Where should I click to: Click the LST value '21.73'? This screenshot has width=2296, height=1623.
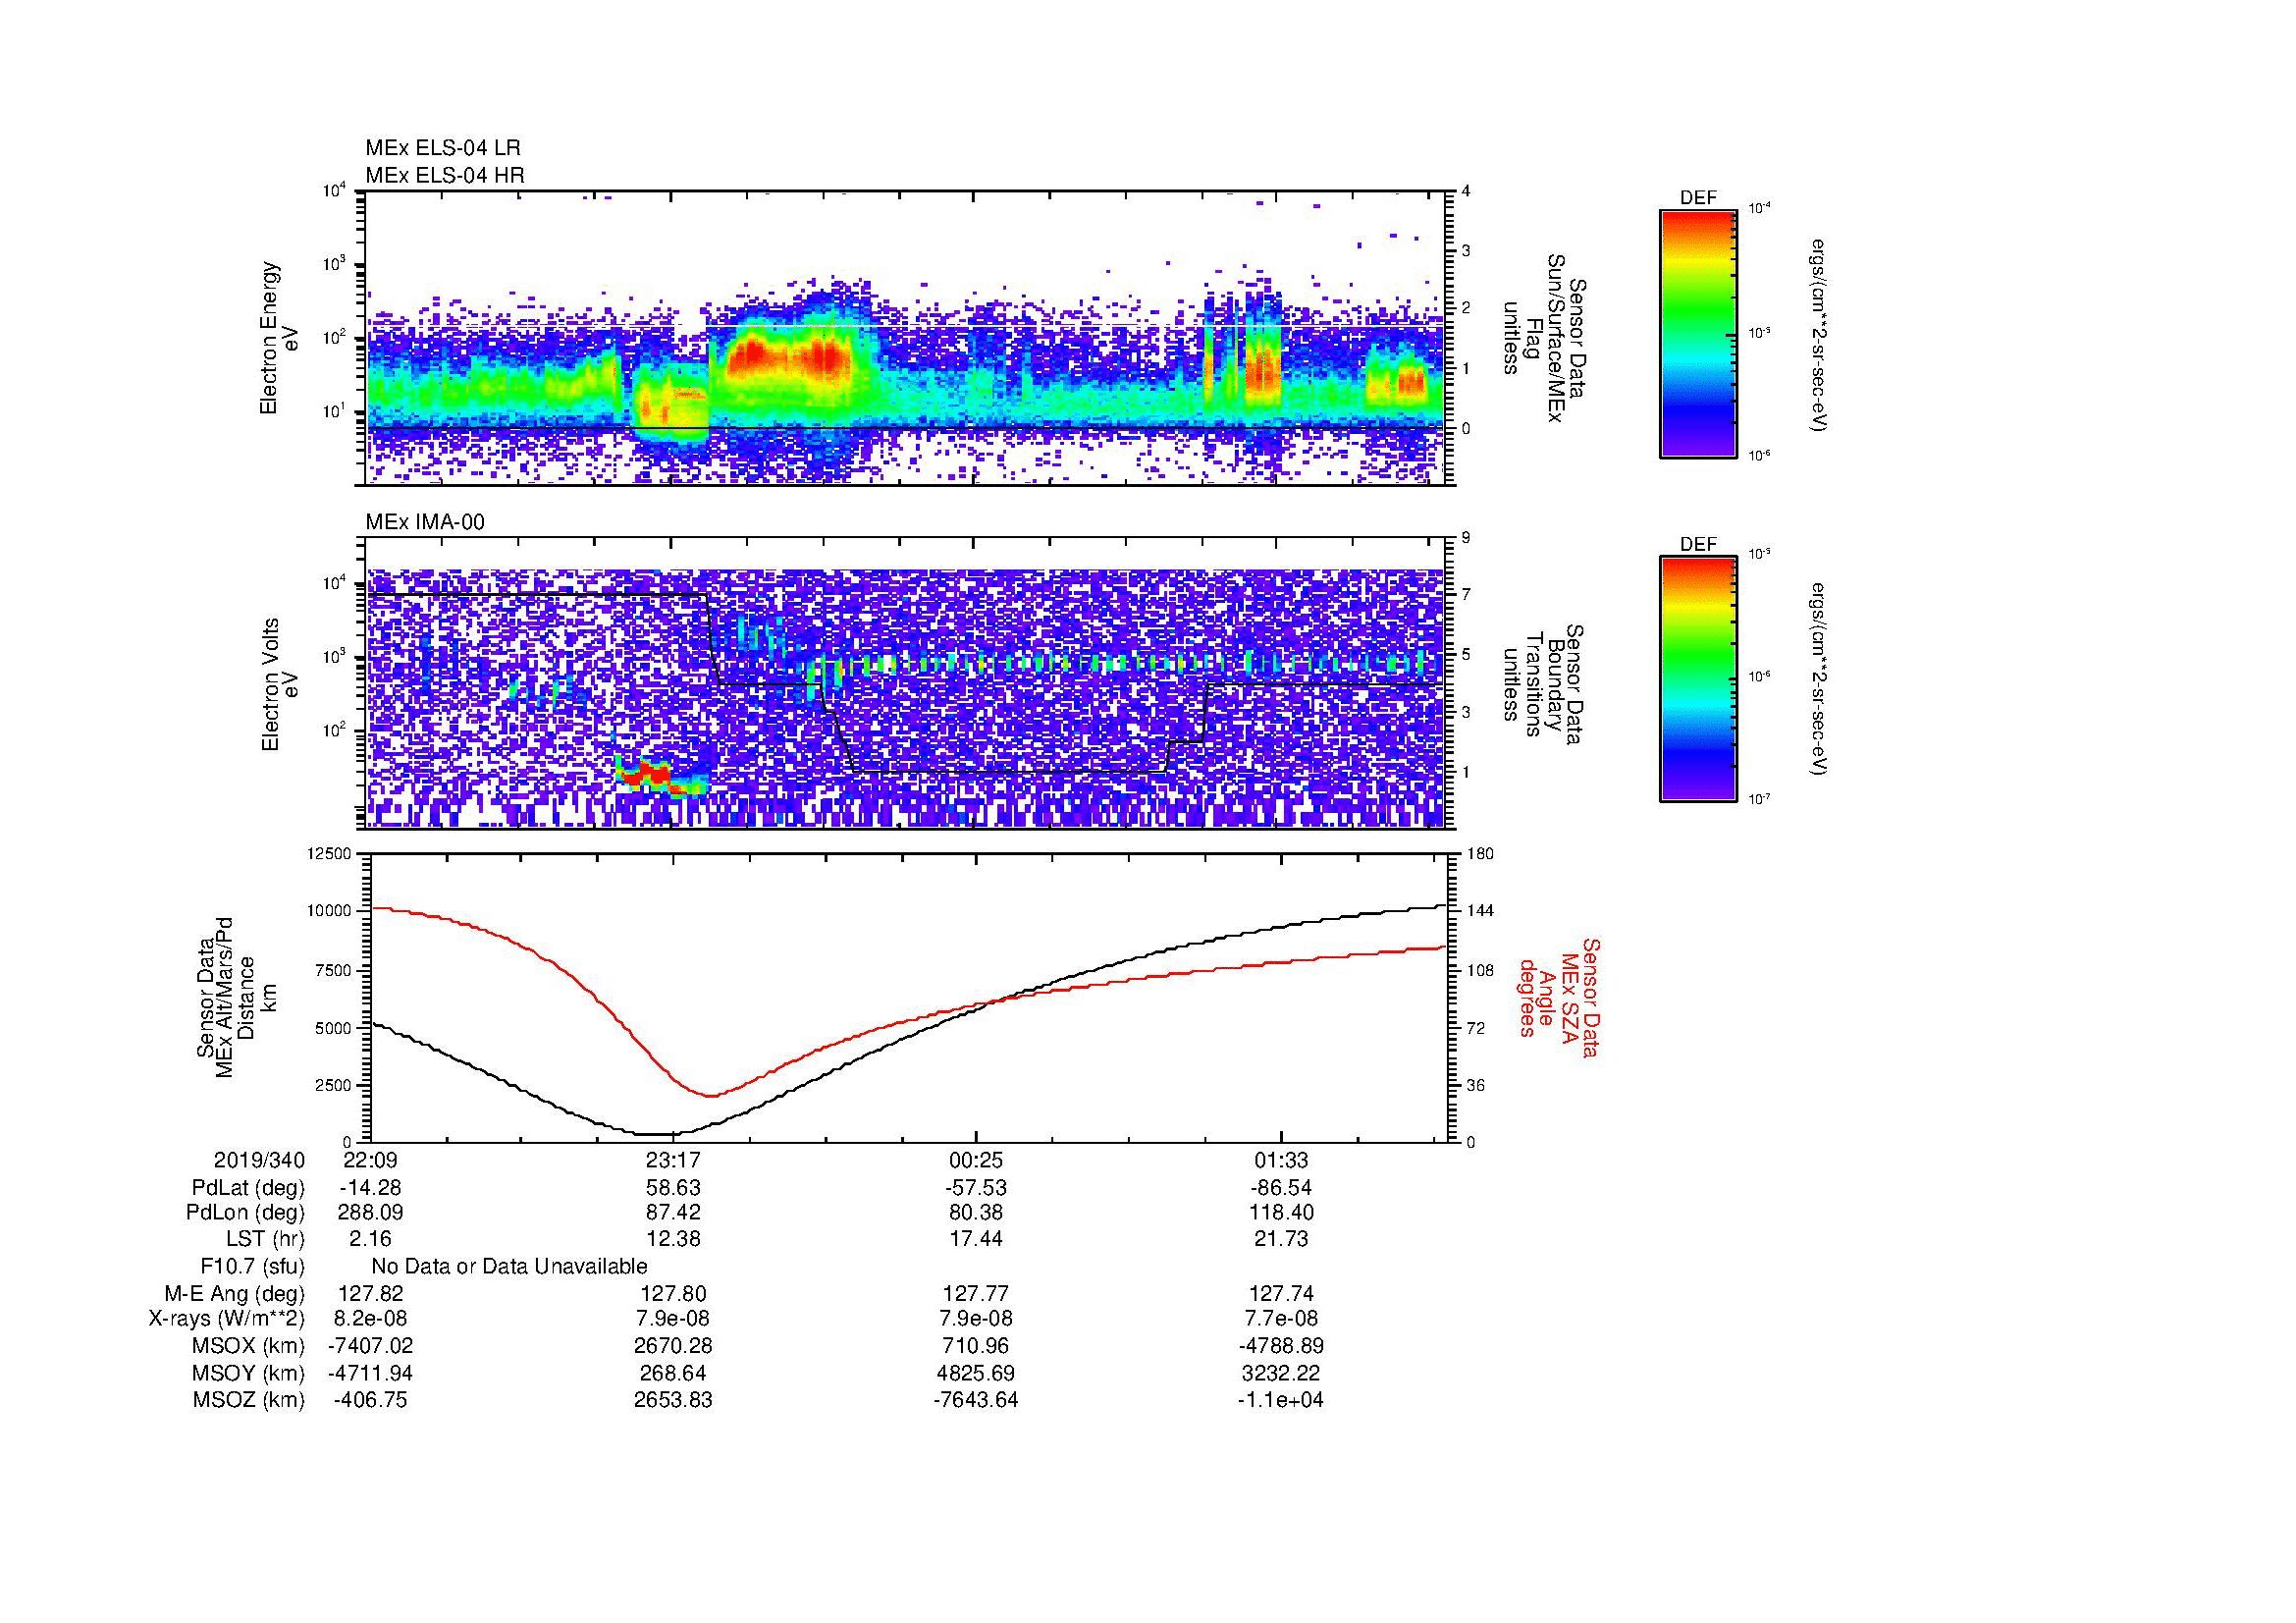point(1281,1239)
